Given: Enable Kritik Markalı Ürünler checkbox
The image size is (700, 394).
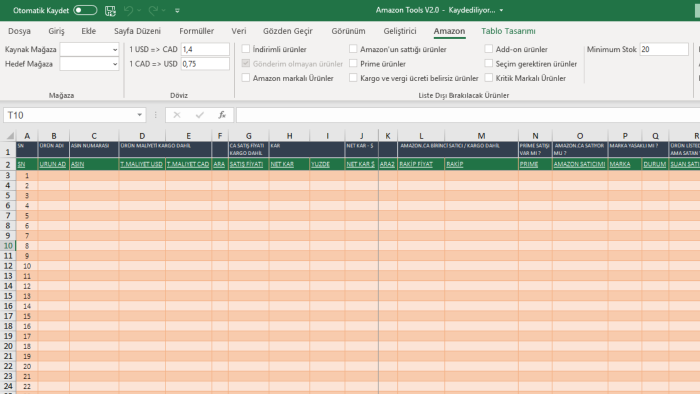Looking at the screenshot, I should (489, 78).
